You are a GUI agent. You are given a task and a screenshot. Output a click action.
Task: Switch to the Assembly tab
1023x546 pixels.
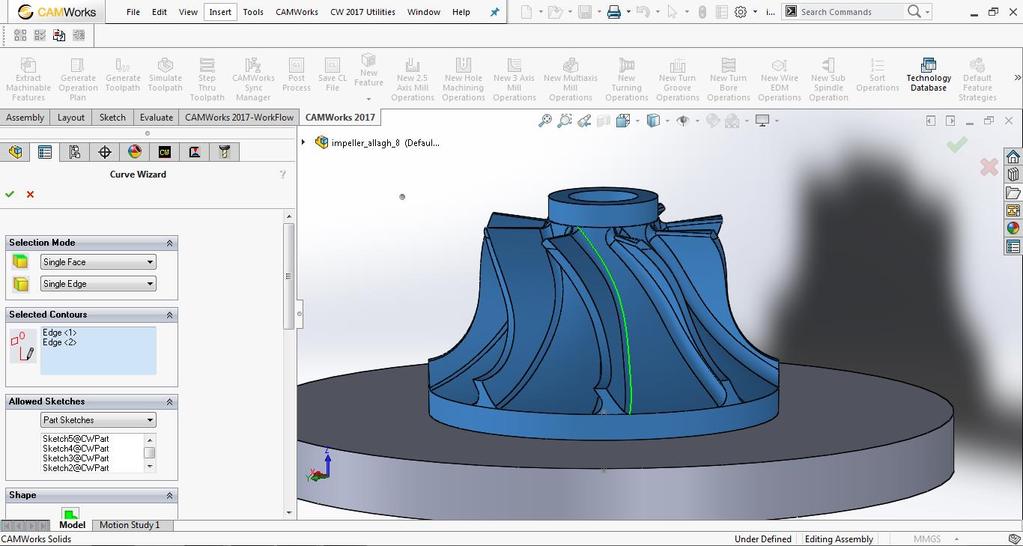point(25,117)
